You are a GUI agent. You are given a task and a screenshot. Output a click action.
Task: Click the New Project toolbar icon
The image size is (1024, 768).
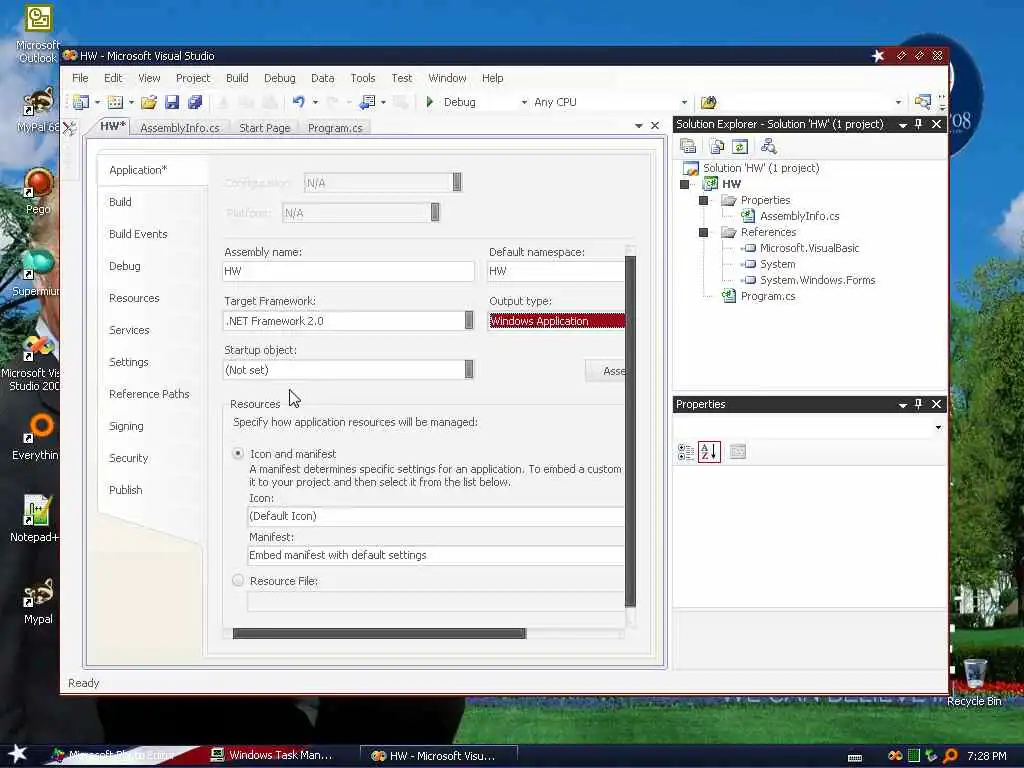pos(81,102)
